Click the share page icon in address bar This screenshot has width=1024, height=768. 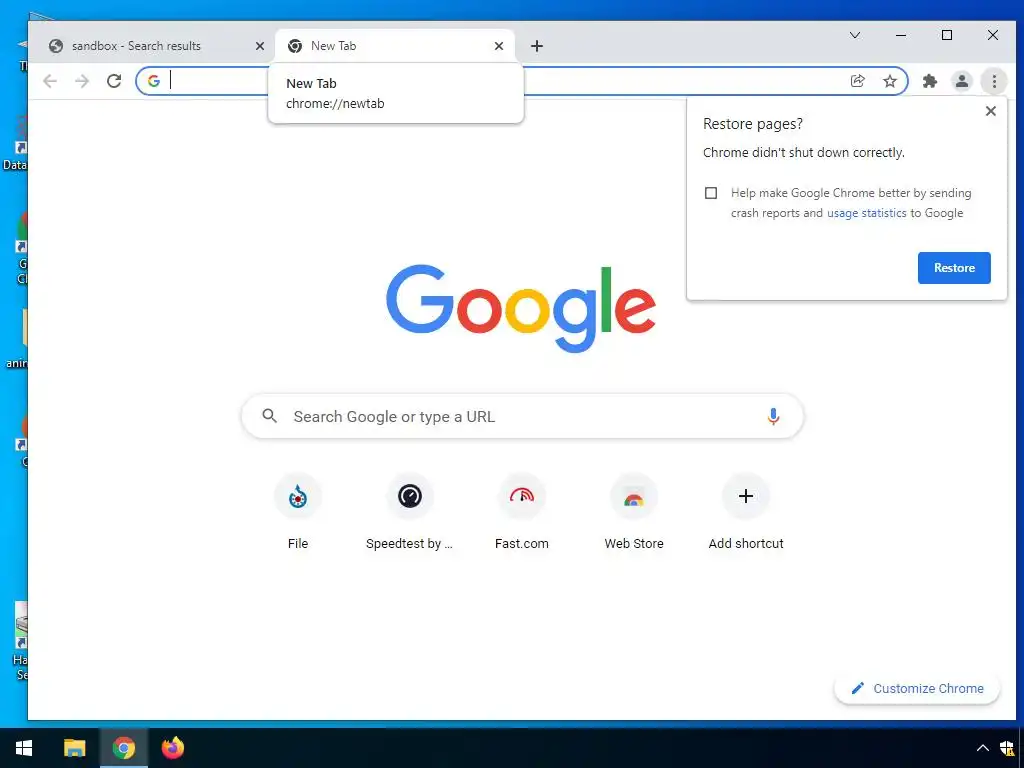pos(857,81)
